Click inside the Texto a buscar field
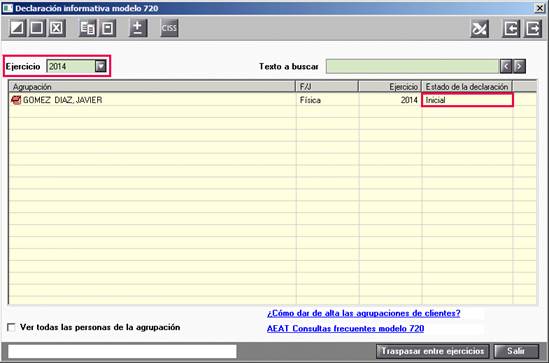 (412, 66)
